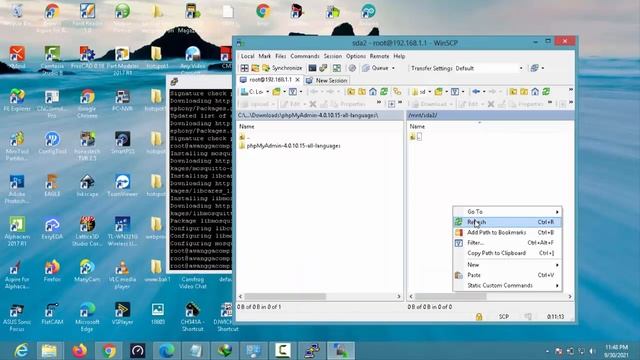Open Google Chrome from the taskbar

pyautogui.click(x=108, y=351)
